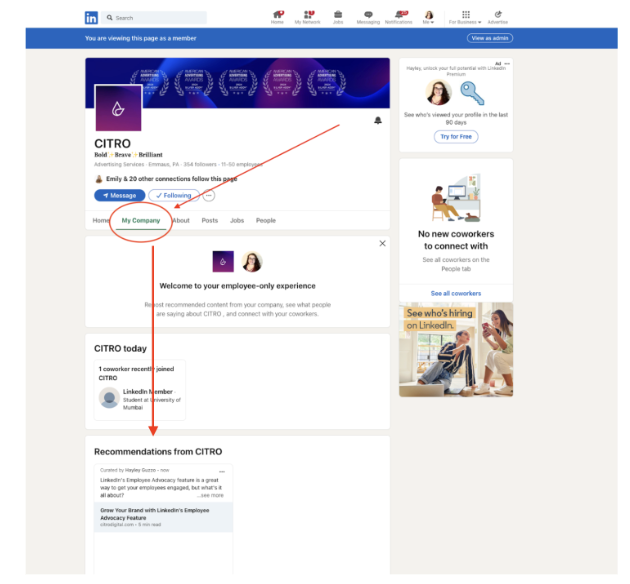
Task: Click the profile photo in premium ad
Action: 438,92
